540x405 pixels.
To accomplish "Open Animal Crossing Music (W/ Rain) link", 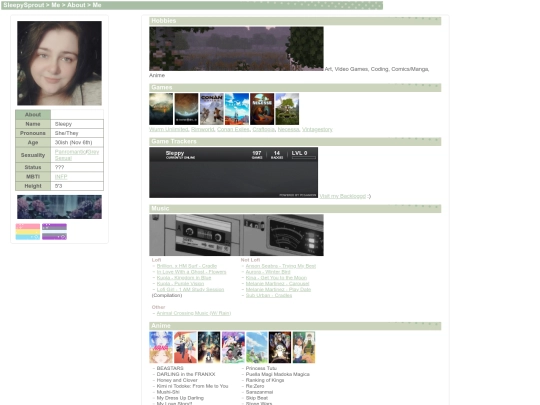I will point(194,313).
